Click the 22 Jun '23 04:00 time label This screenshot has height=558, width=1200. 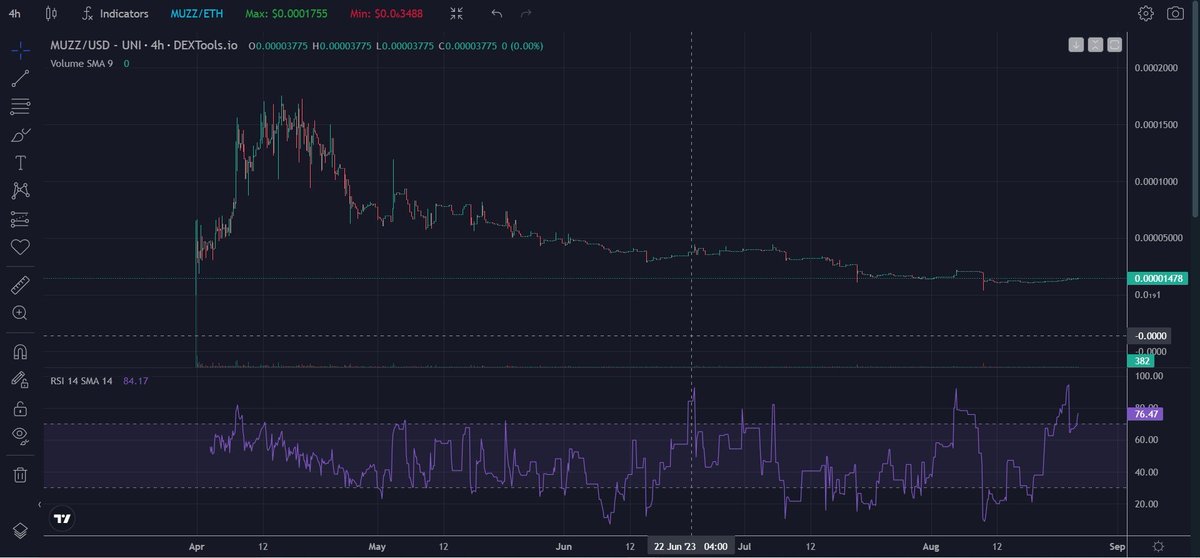691,547
